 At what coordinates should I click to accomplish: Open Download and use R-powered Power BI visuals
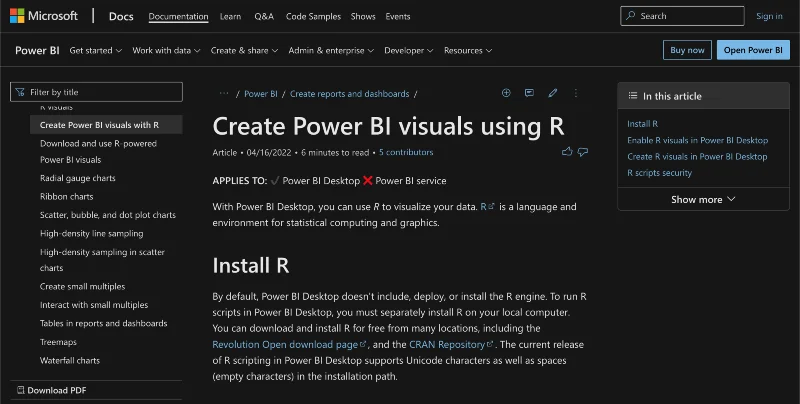[x=98, y=152]
